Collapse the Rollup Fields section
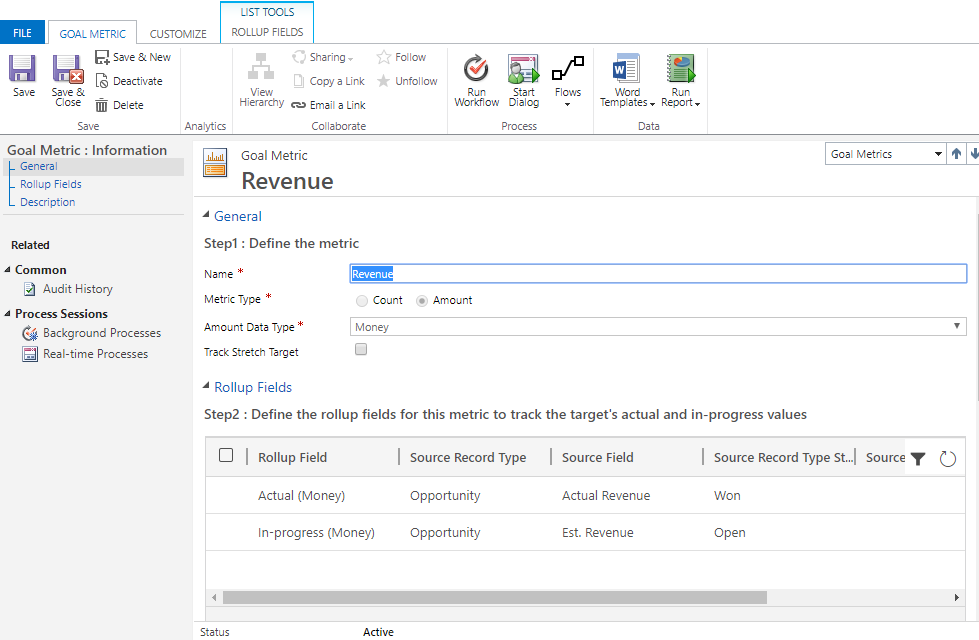 click(206, 386)
